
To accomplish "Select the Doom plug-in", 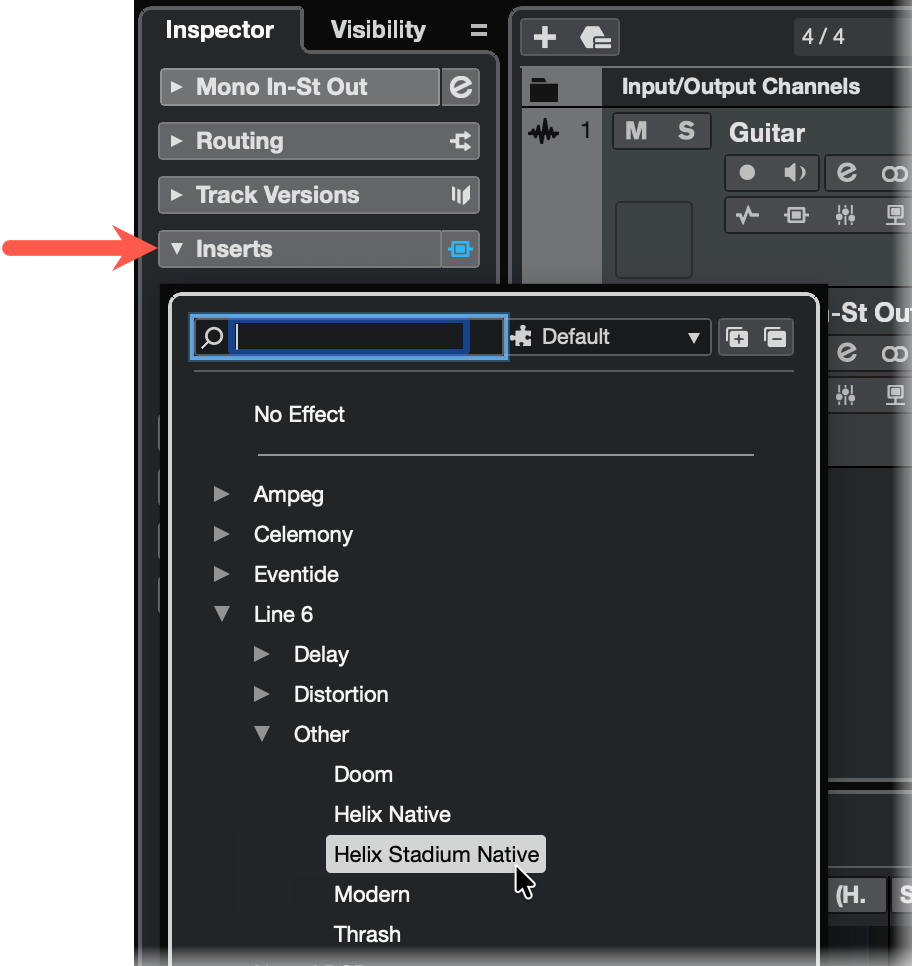I will tap(363, 774).
